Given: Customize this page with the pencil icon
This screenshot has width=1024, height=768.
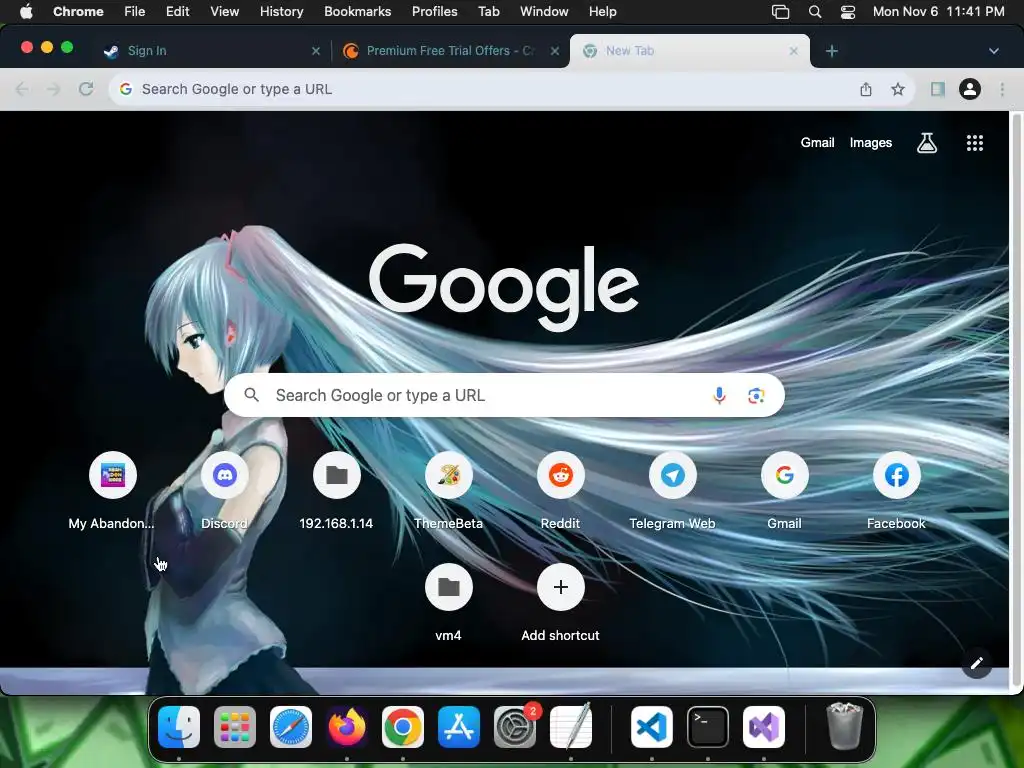Looking at the screenshot, I should 976,664.
